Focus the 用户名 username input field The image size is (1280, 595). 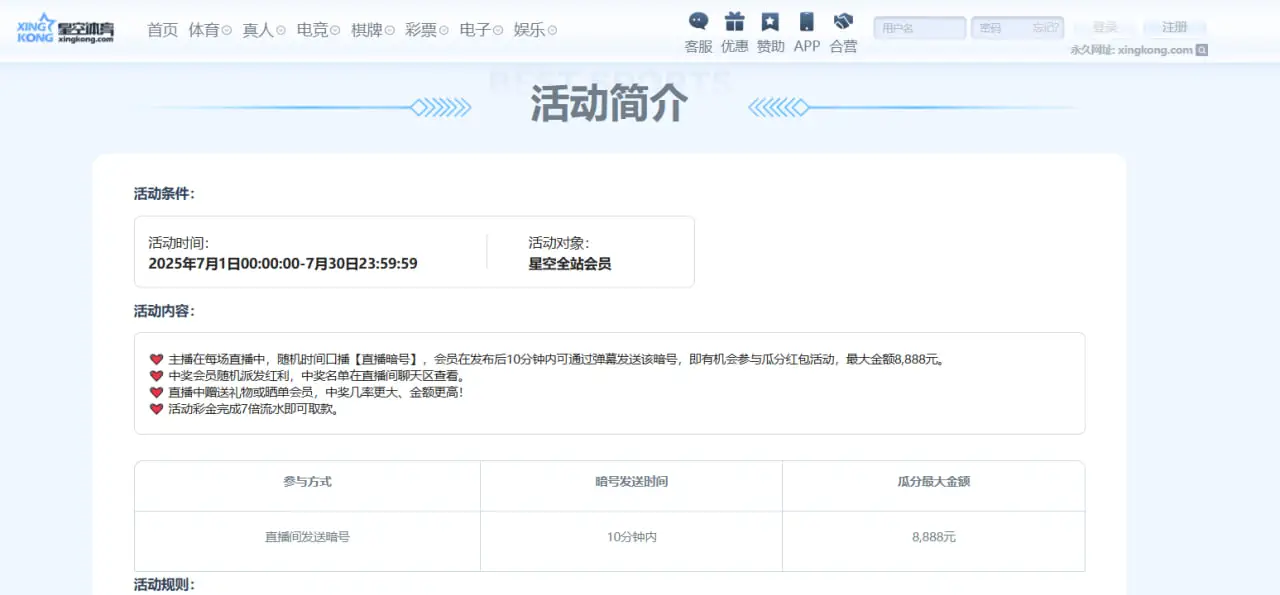pos(919,28)
